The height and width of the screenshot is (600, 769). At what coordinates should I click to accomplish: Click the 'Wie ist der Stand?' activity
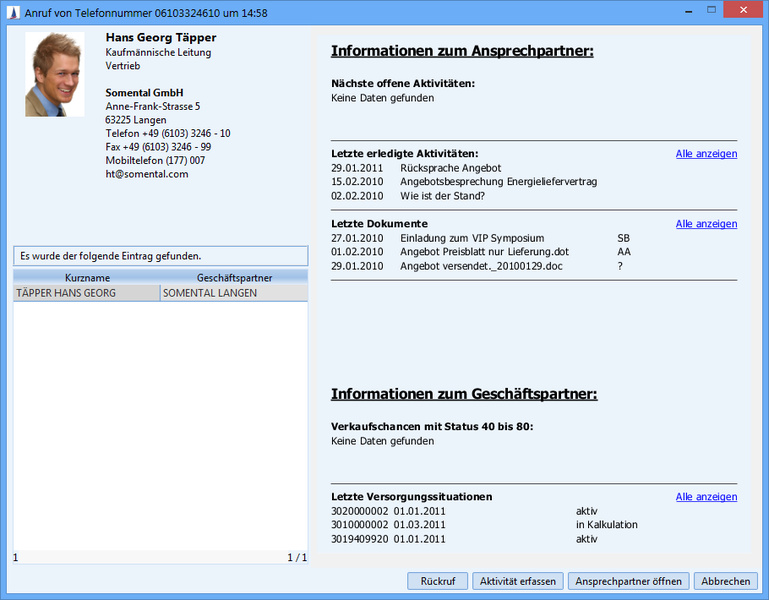click(443, 196)
